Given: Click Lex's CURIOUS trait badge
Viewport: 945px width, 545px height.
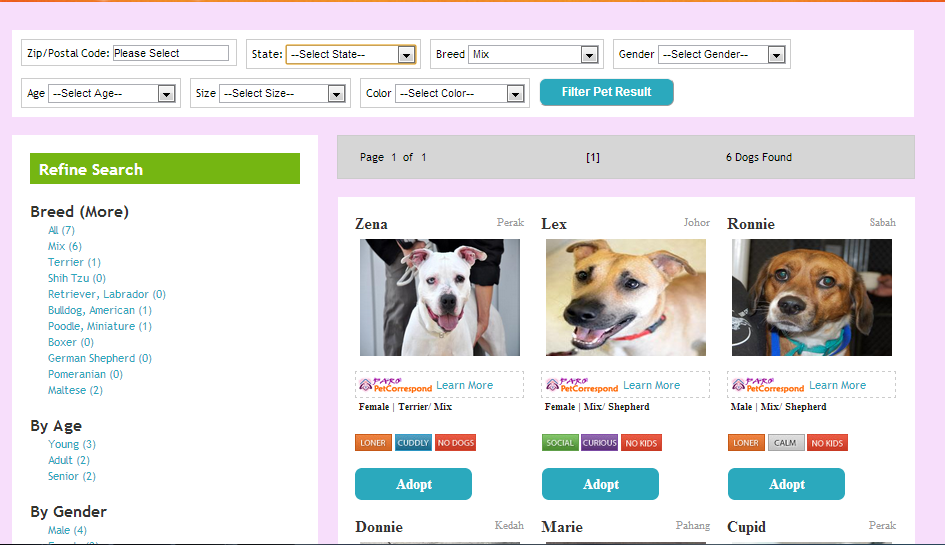Looking at the screenshot, I should 600,443.
